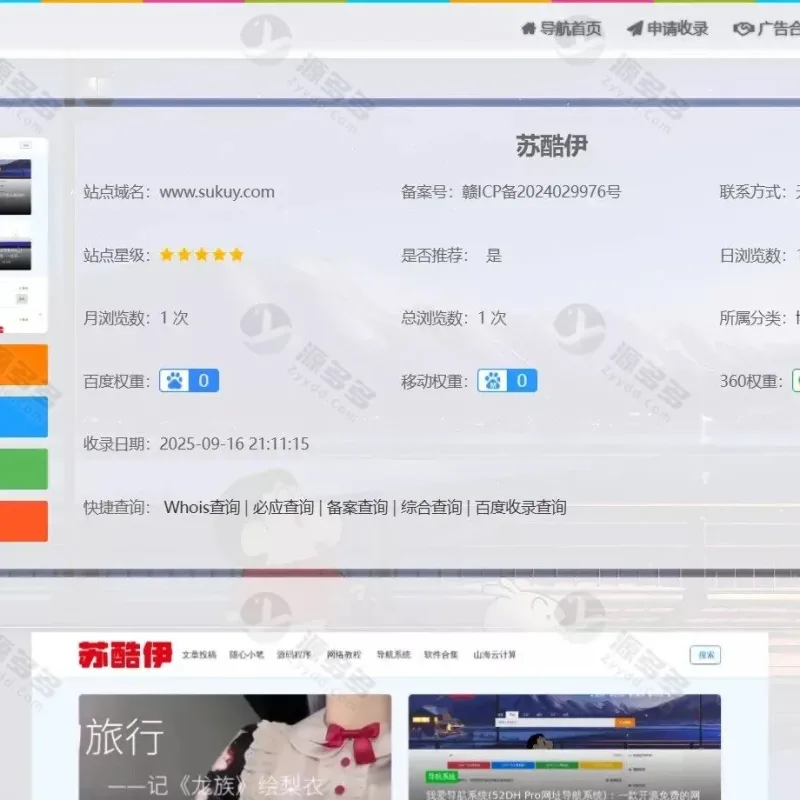
Task: Open 山海云计算 in preview site navigation
Action: (x=494, y=655)
